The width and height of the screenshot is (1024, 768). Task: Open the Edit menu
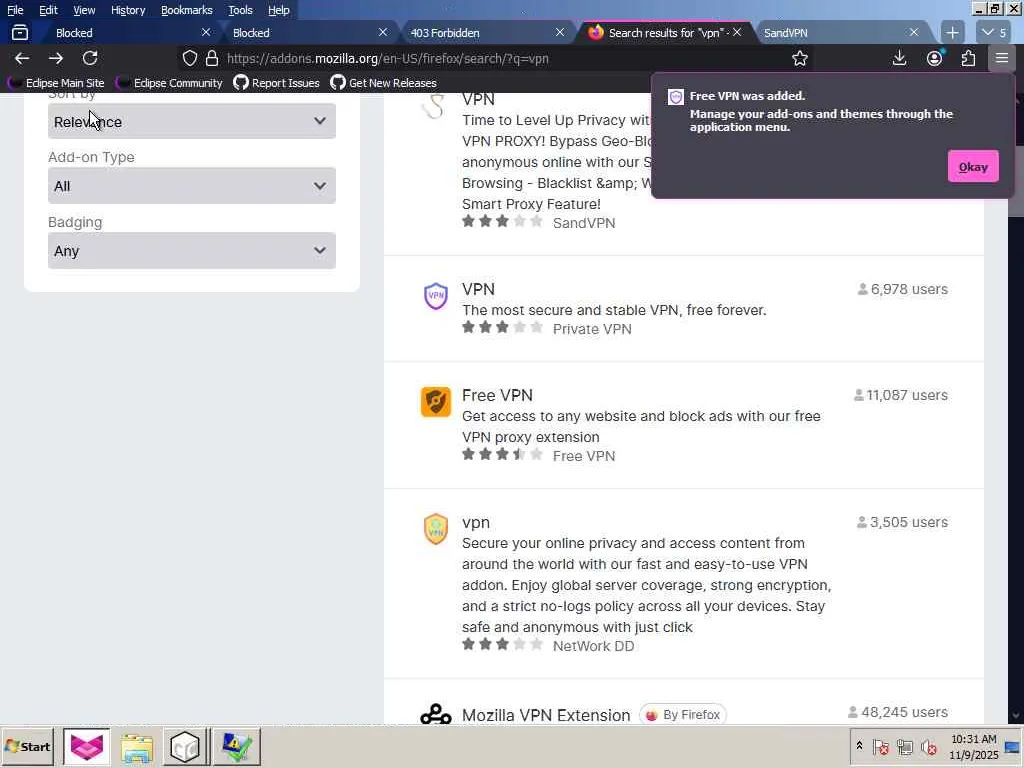point(48,10)
